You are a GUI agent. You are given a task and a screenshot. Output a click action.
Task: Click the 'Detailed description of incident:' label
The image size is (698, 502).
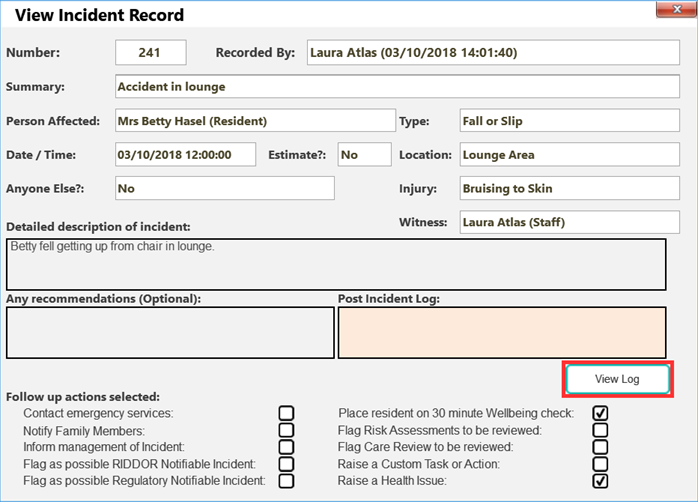98,227
